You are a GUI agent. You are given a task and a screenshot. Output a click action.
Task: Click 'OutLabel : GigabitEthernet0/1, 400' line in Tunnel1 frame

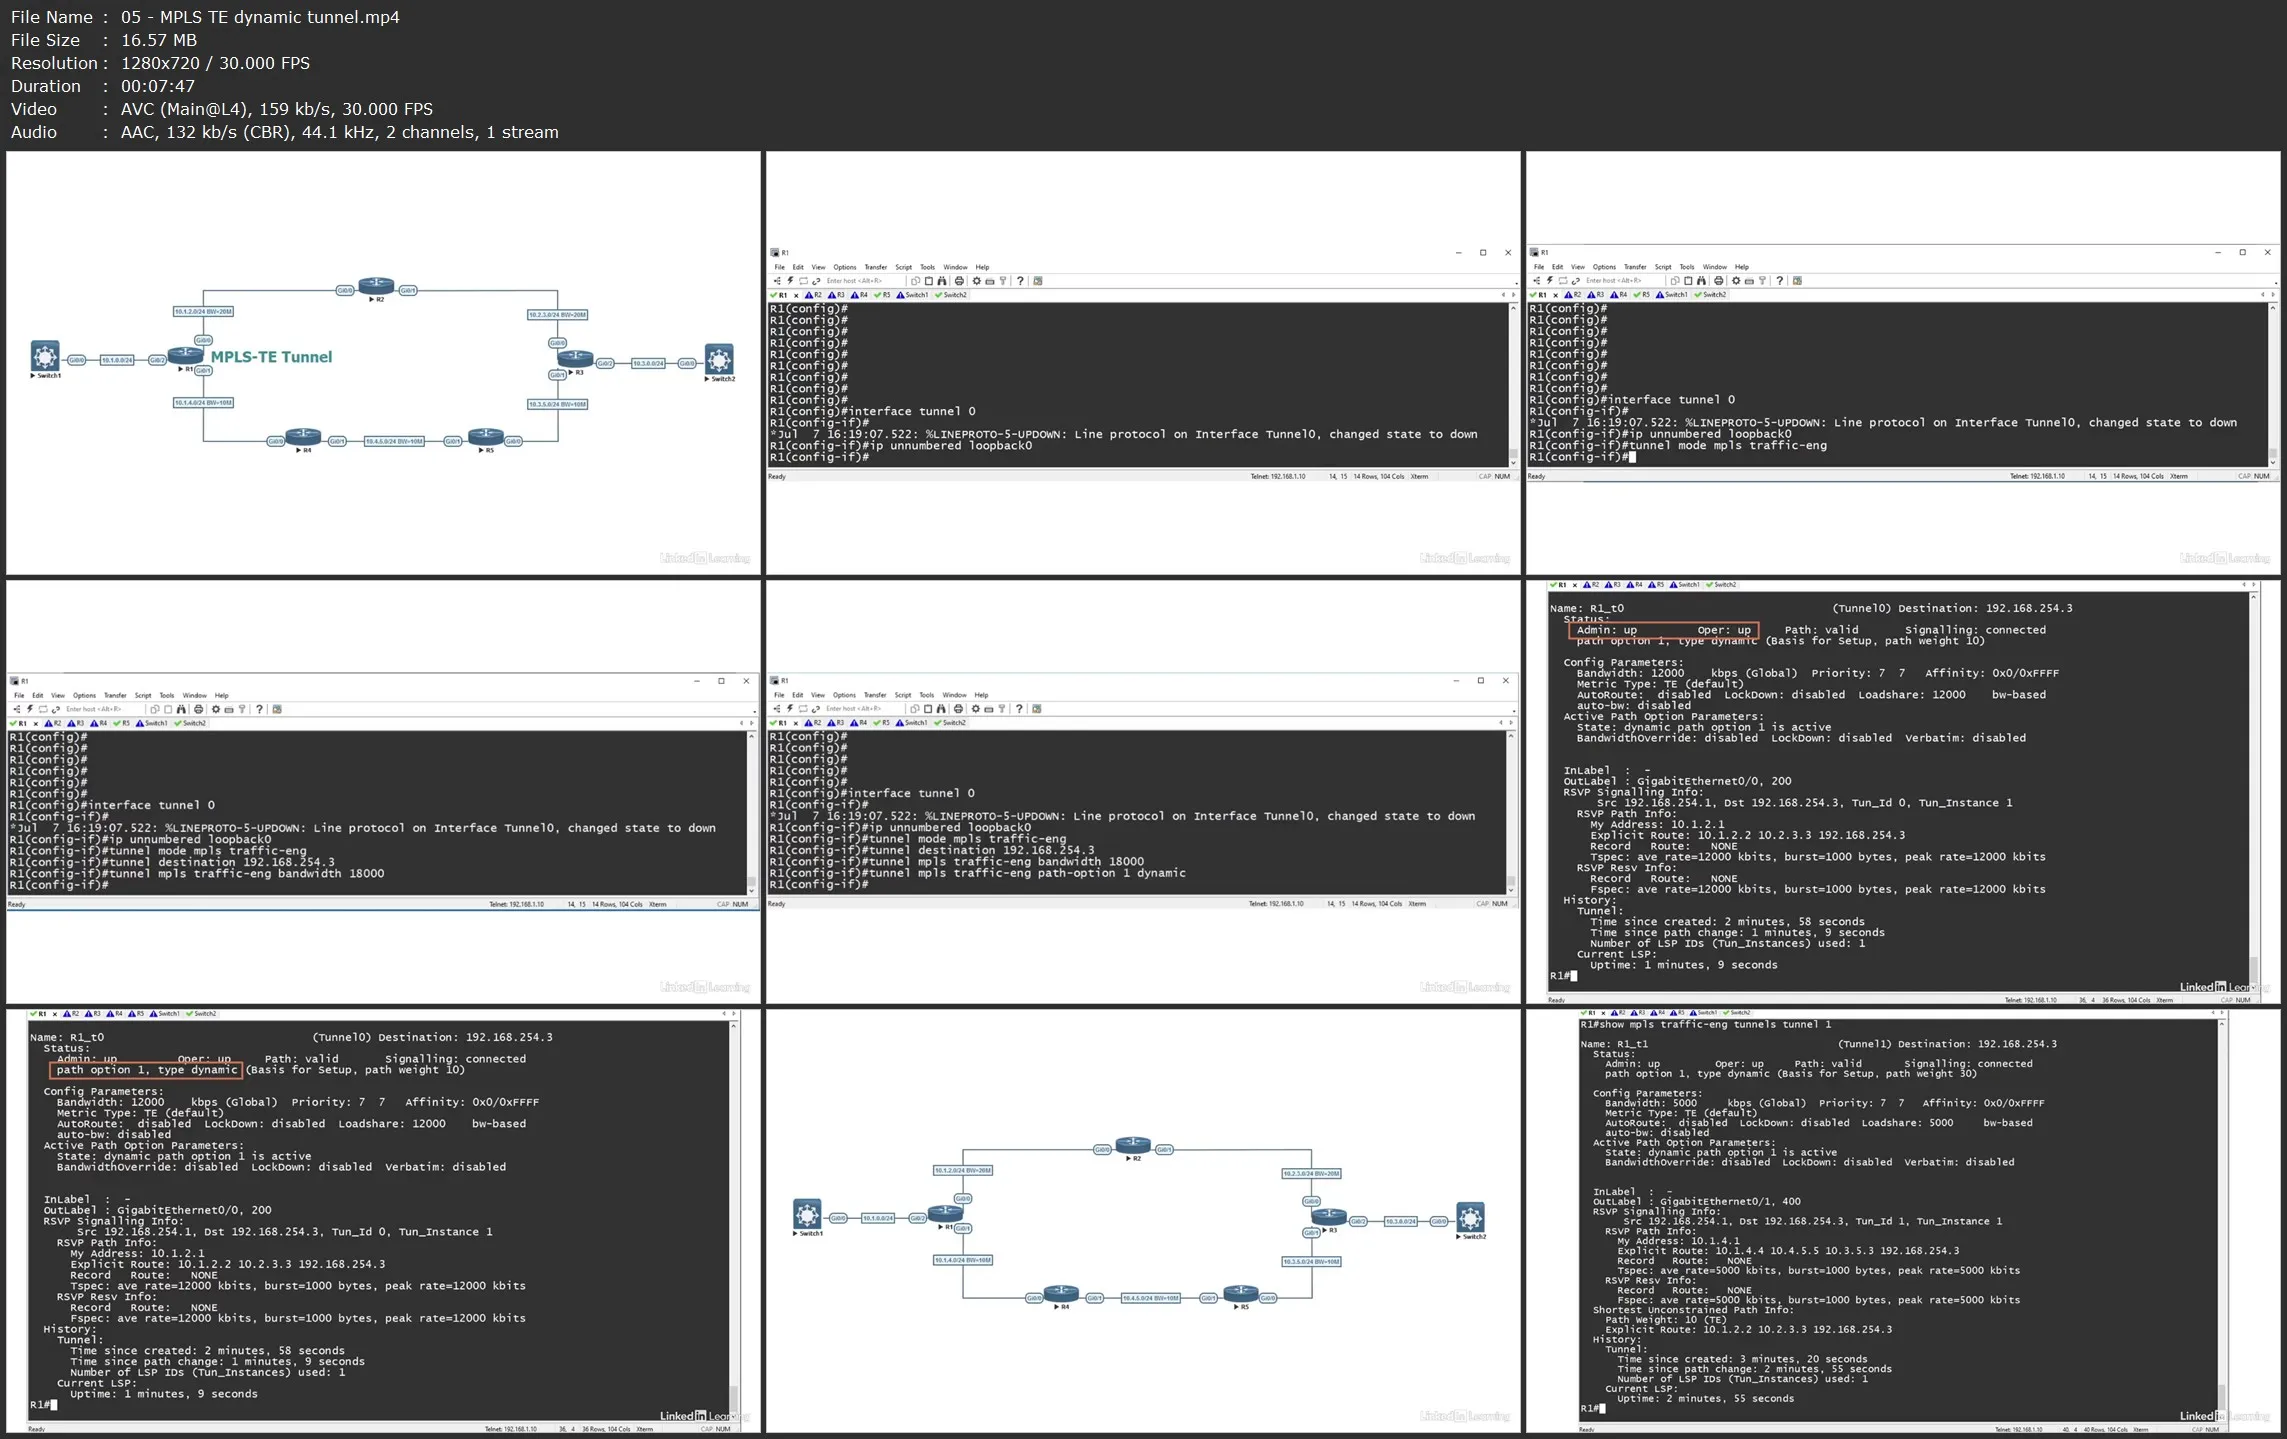pyautogui.click(x=1697, y=1201)
